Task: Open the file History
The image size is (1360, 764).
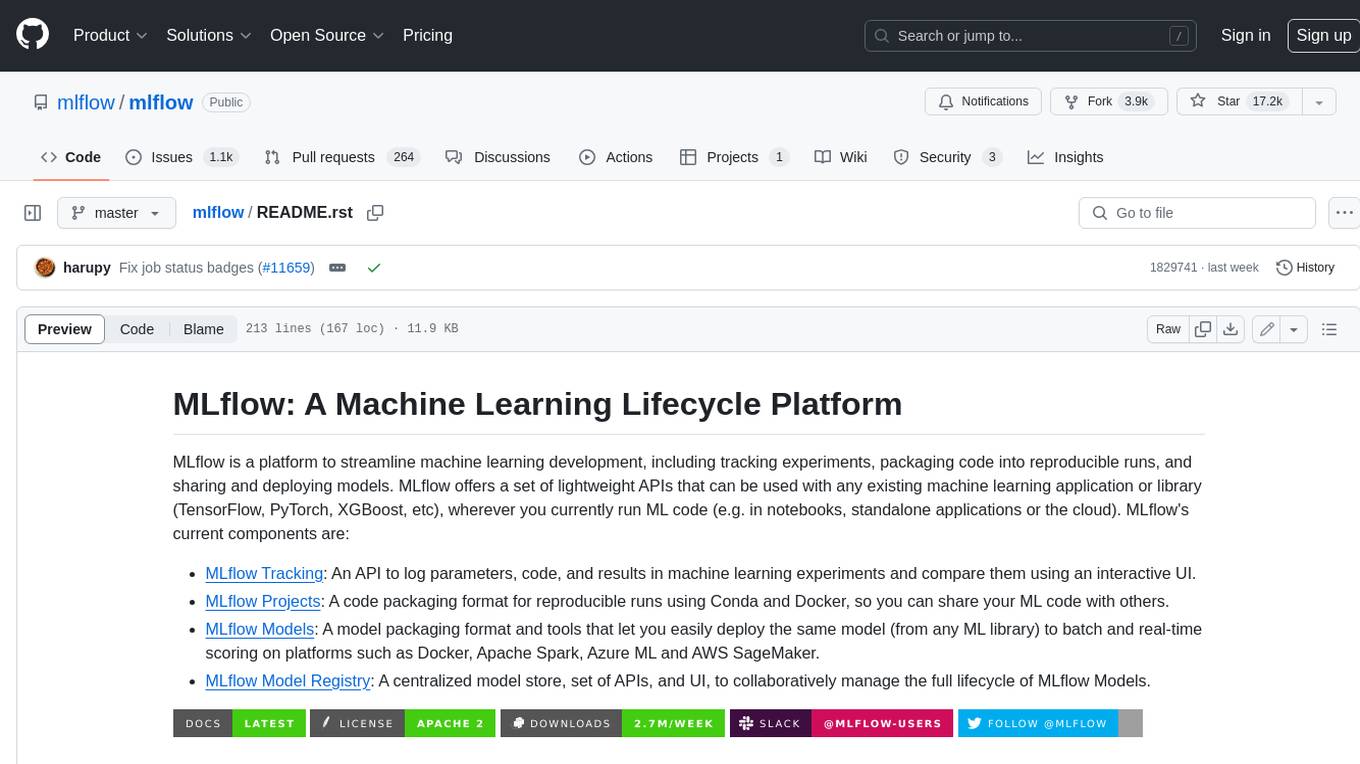Action: tap(1305, 268)
